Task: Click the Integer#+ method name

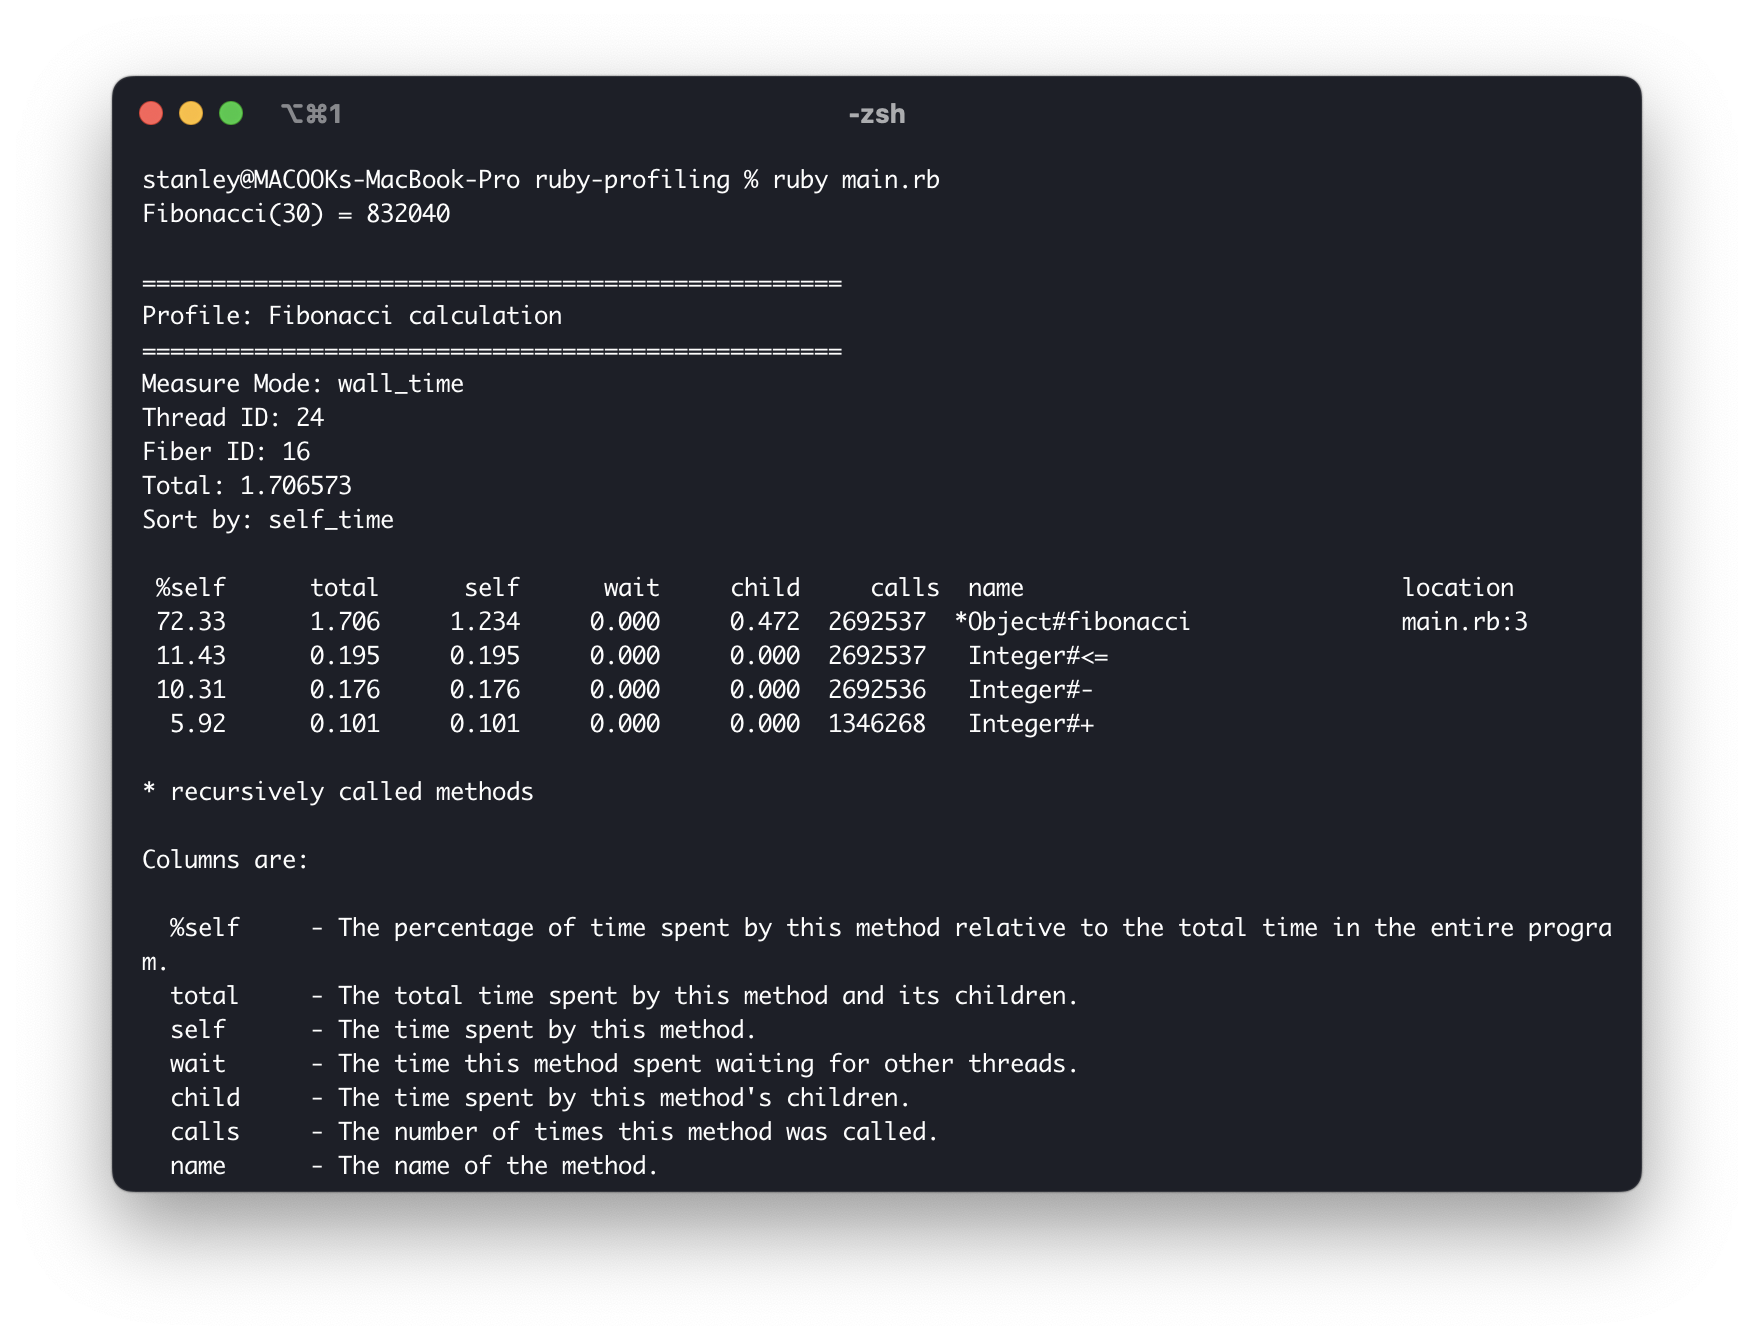Action: pyautogui.click(x=1031, y=724)
